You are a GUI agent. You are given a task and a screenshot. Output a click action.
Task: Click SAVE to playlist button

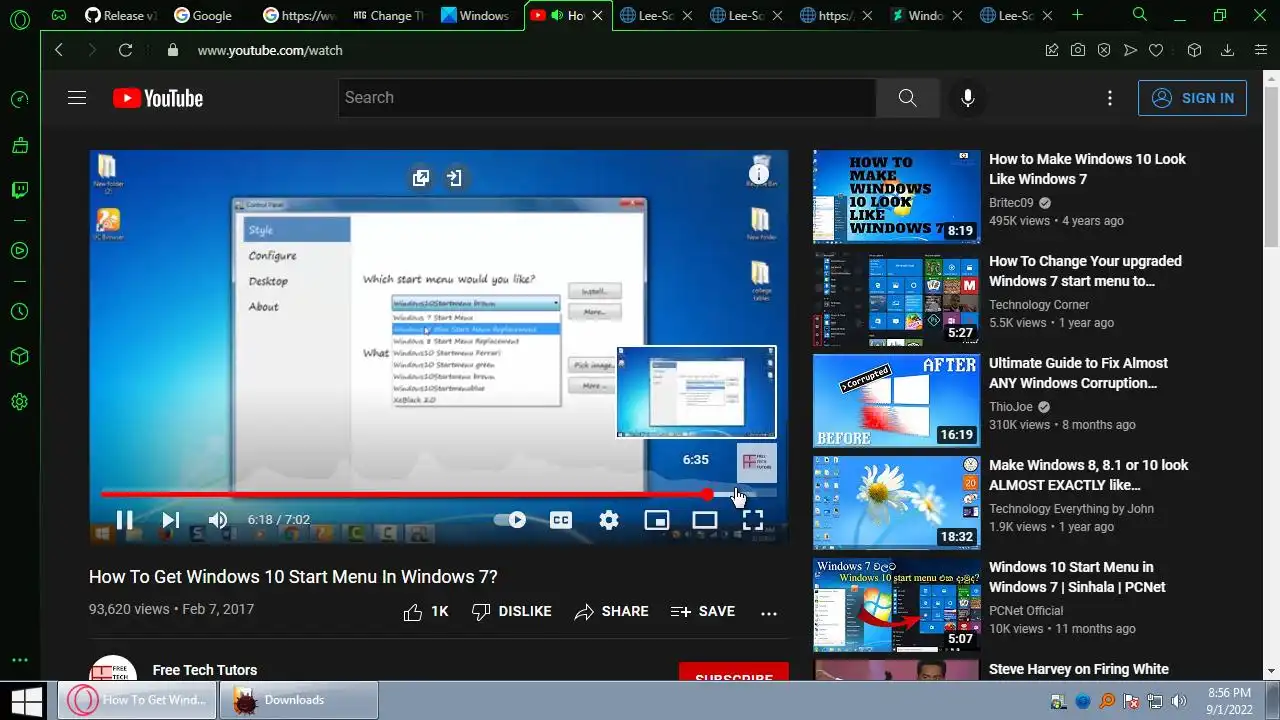[702, 612]
